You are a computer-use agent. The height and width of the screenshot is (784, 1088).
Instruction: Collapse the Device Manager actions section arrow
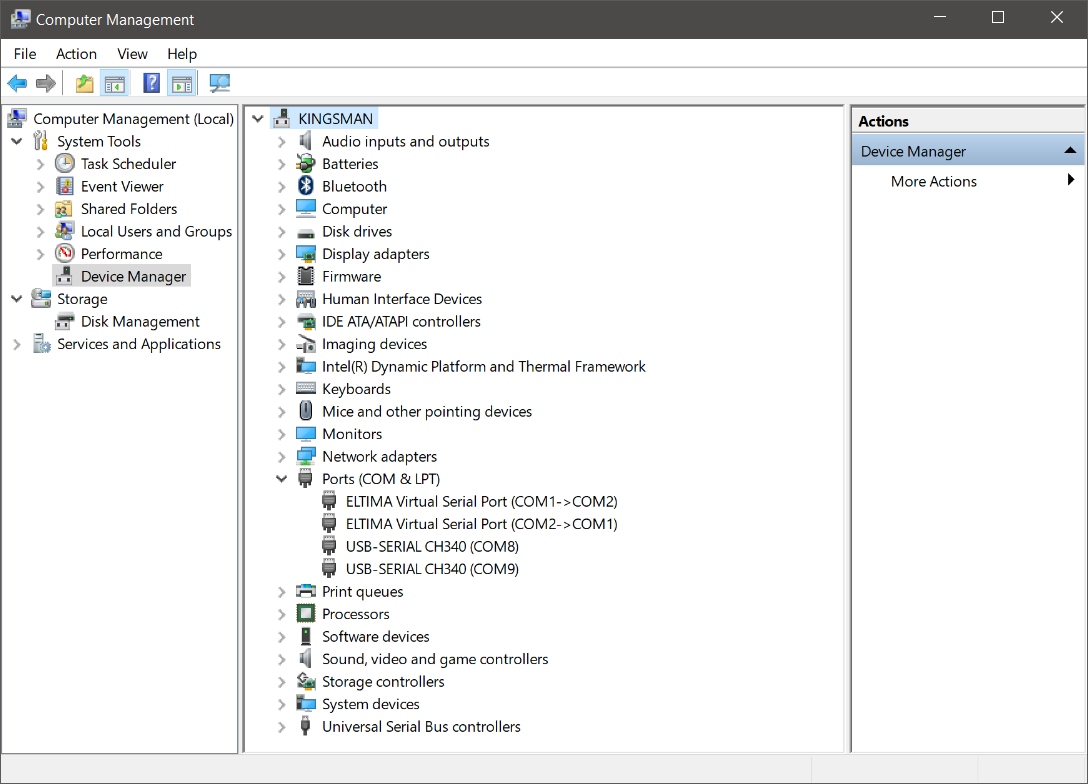[x=1070, y=151]
